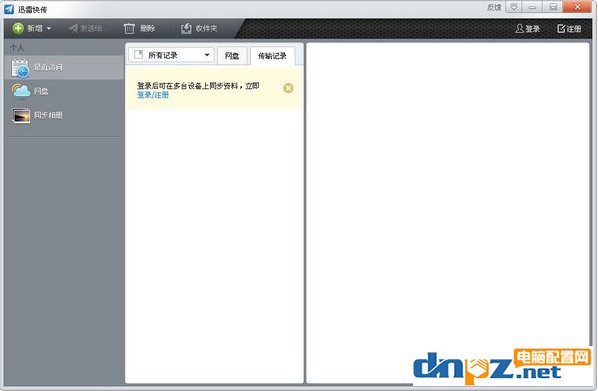Select the 网盘 cloud item in sidebar
Image resolution: width=598 pixels, height=391 pixels.
point(64,91)
